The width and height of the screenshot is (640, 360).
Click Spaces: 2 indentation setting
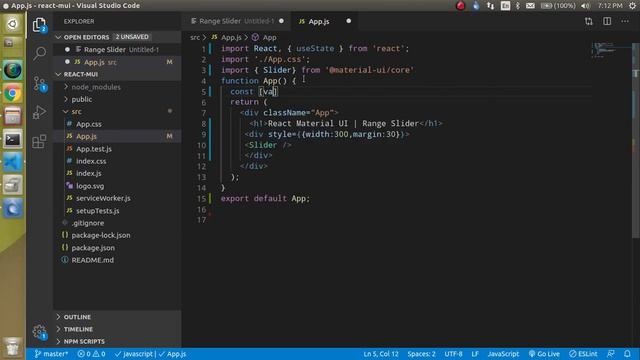tap(421, 354)
